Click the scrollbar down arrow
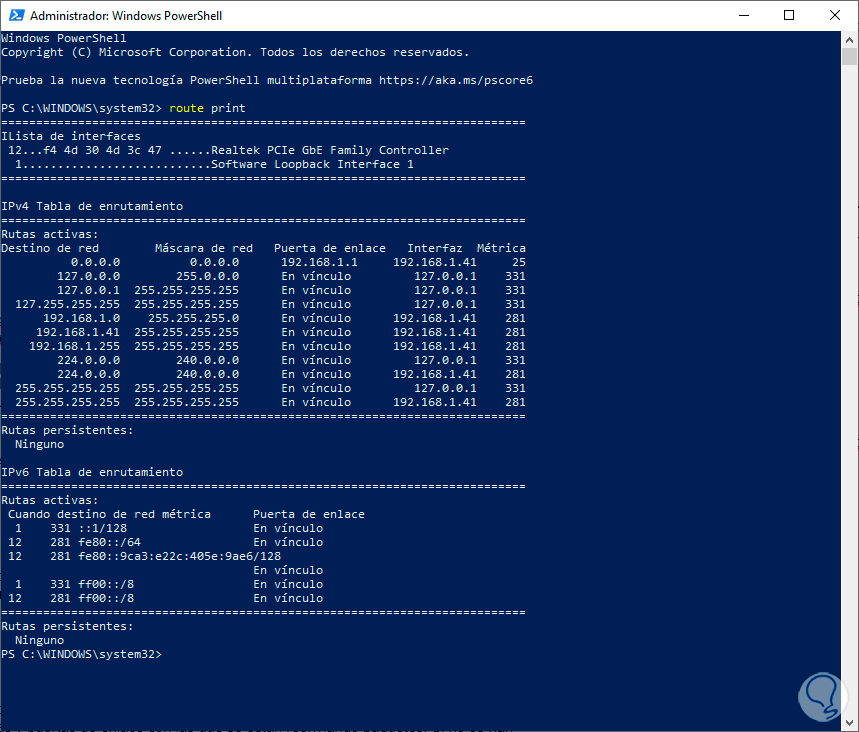859x732 pixels. (x=849, y=723)
